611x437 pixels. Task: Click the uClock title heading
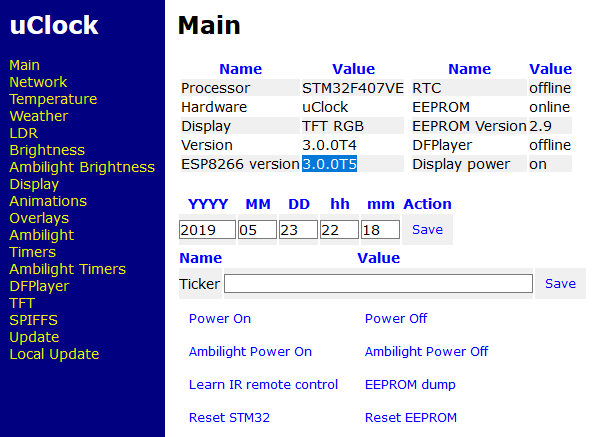(54, 25)
